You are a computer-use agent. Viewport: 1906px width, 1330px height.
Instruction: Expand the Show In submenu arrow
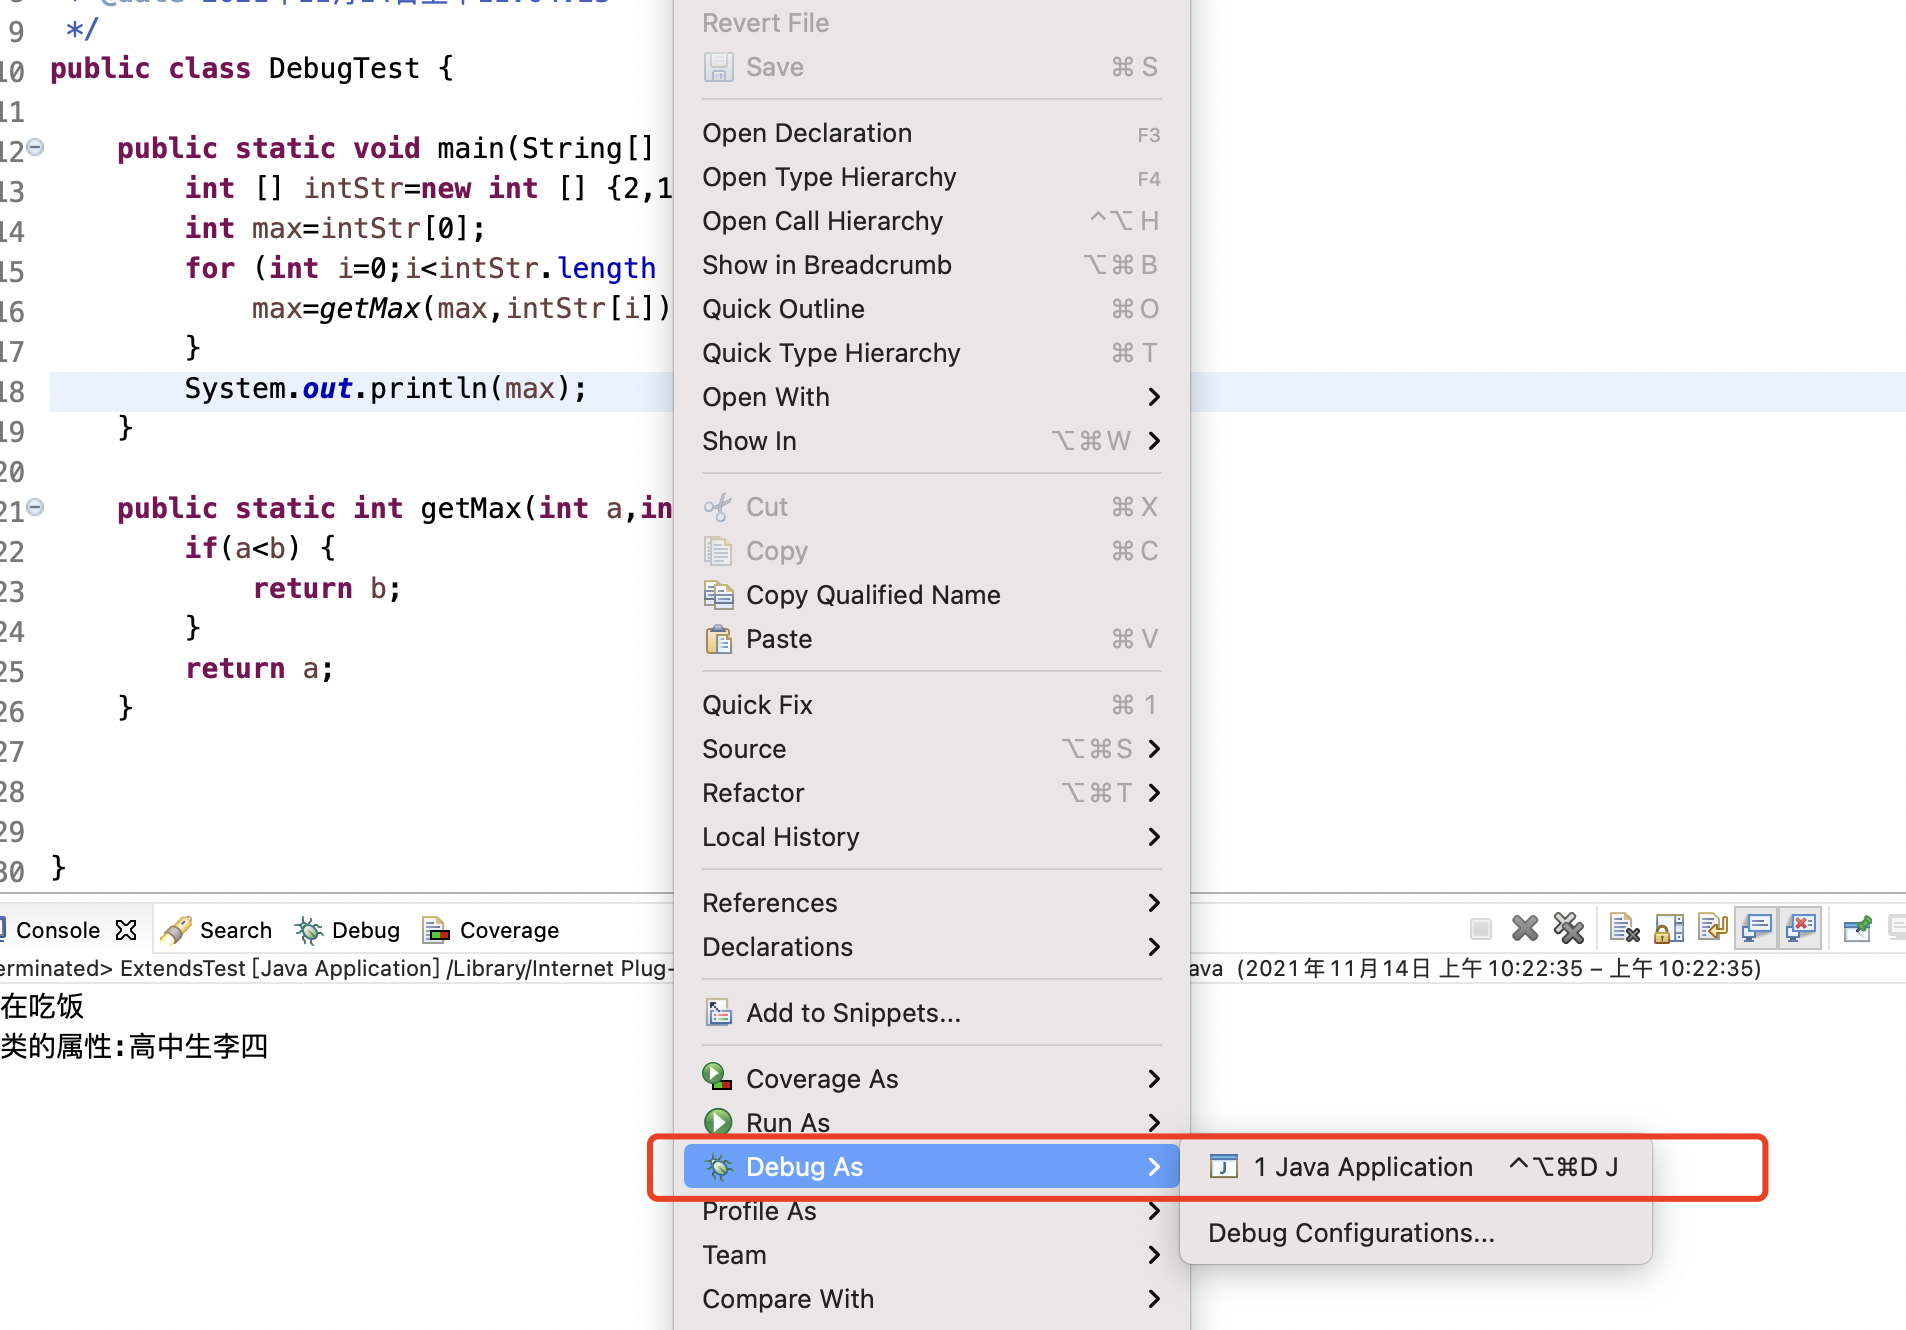point(1154,441)
